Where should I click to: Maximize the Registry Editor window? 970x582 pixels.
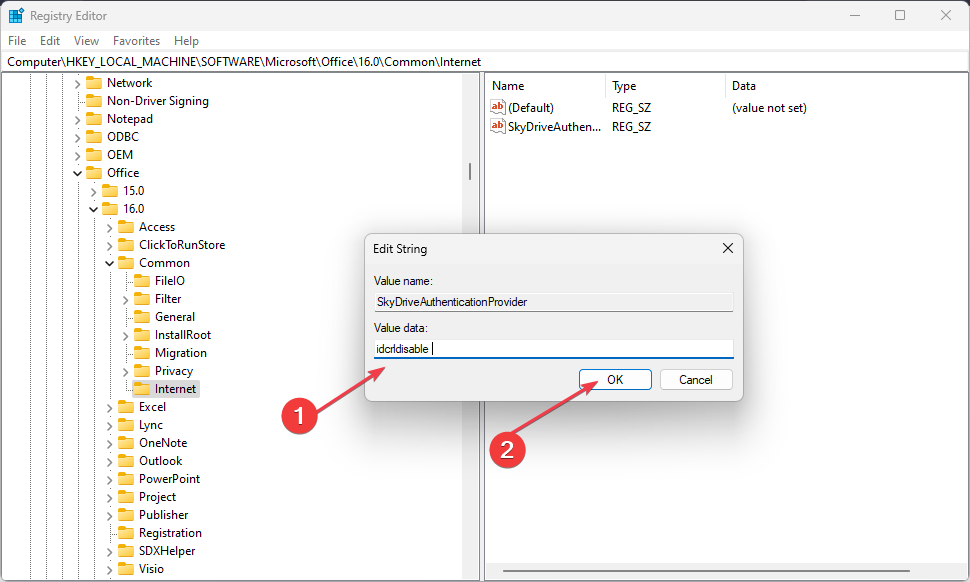900,15
